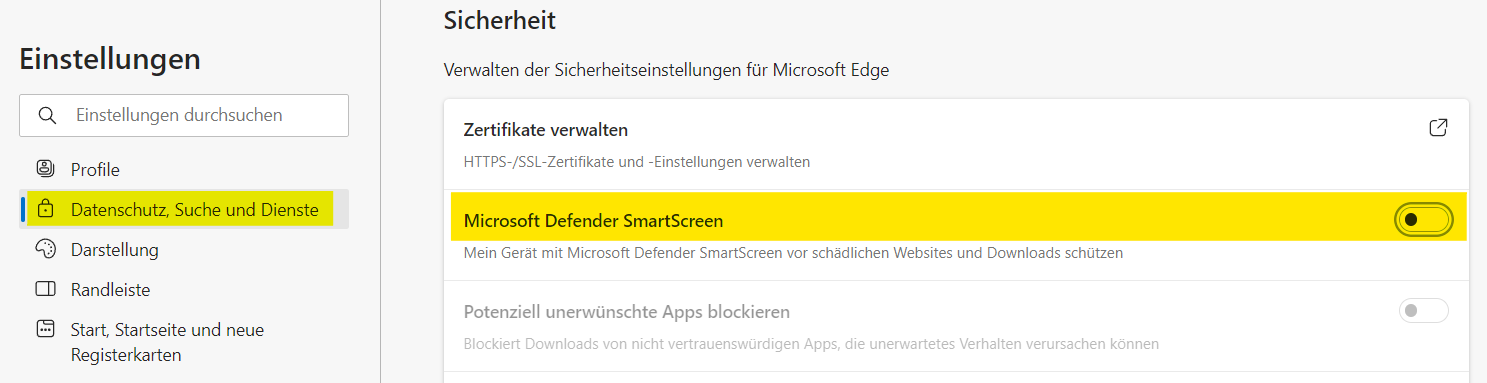Viewport: 1487px width, 383px height.
Task: Open the external link icon for Zertifikate verwalten
Action: (1438, 128)
